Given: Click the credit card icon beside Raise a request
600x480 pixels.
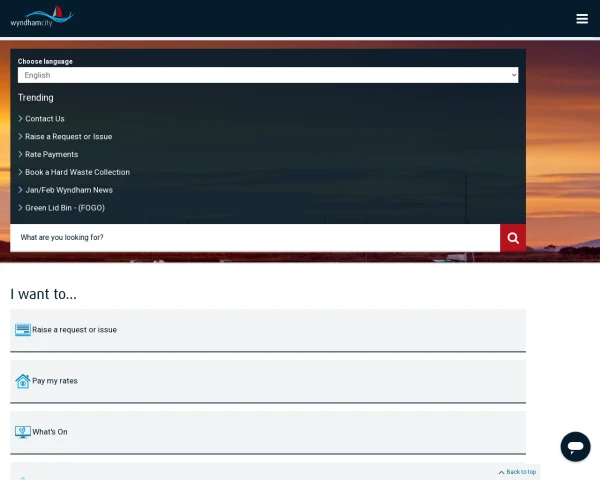Looking at the screenshot, I should [x=23, y=330].
